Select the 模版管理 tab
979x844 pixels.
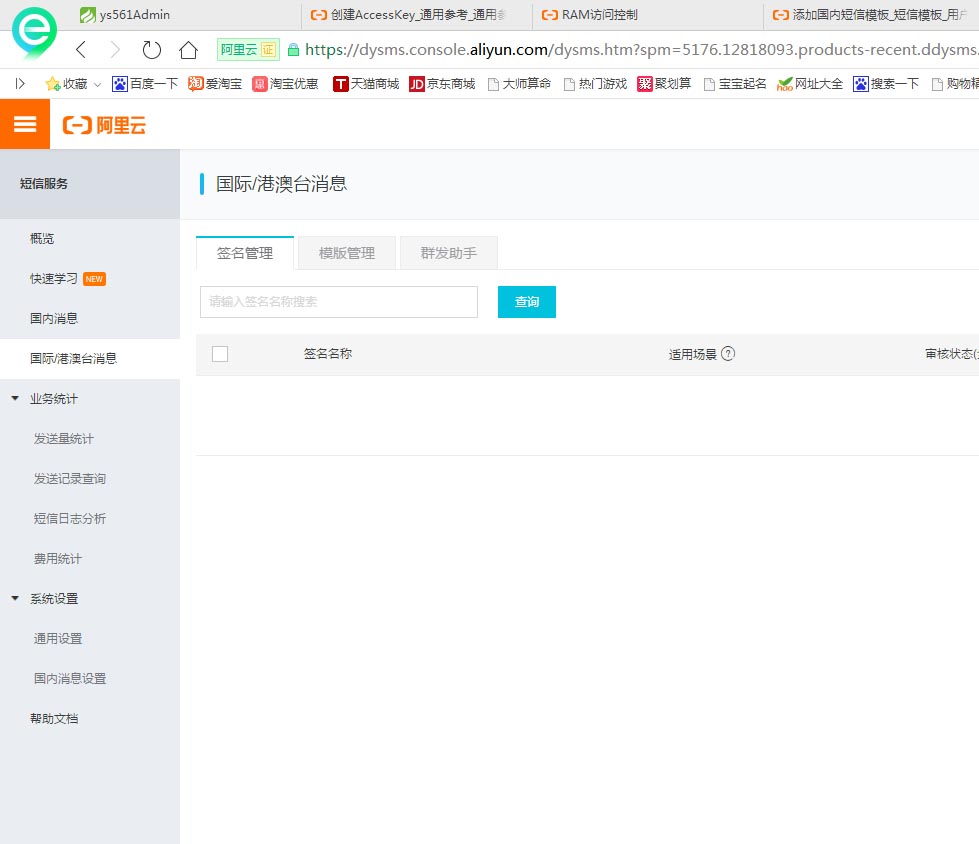[x=347, y=253]
